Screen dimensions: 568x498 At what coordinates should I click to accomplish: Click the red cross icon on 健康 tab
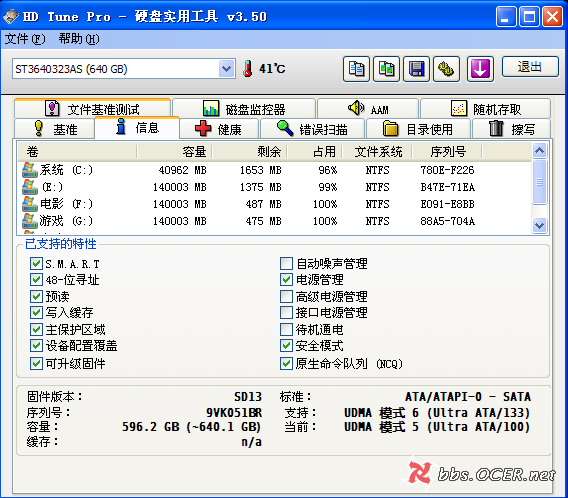tap(203, 129)
